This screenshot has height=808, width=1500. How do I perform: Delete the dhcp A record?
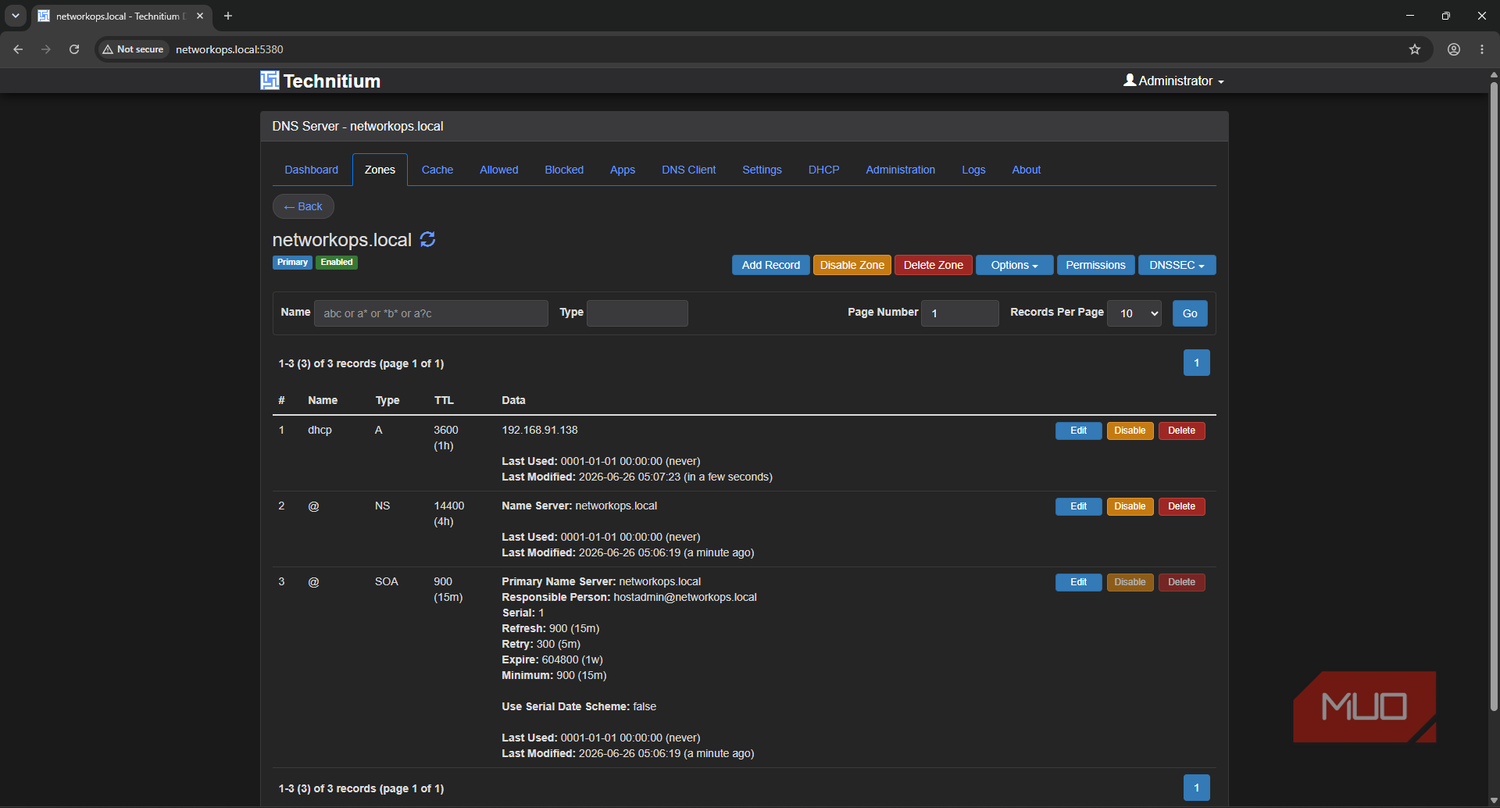(x=1182, y=431)
